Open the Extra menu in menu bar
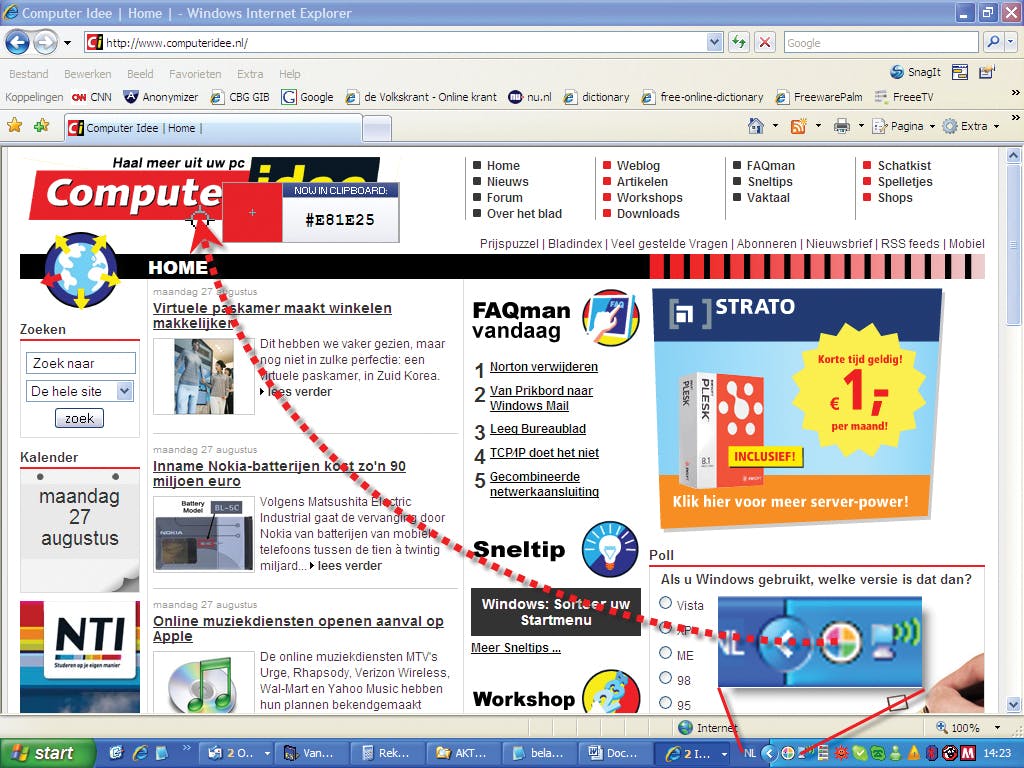1024x768 pixels. click(x=249, y=74)
